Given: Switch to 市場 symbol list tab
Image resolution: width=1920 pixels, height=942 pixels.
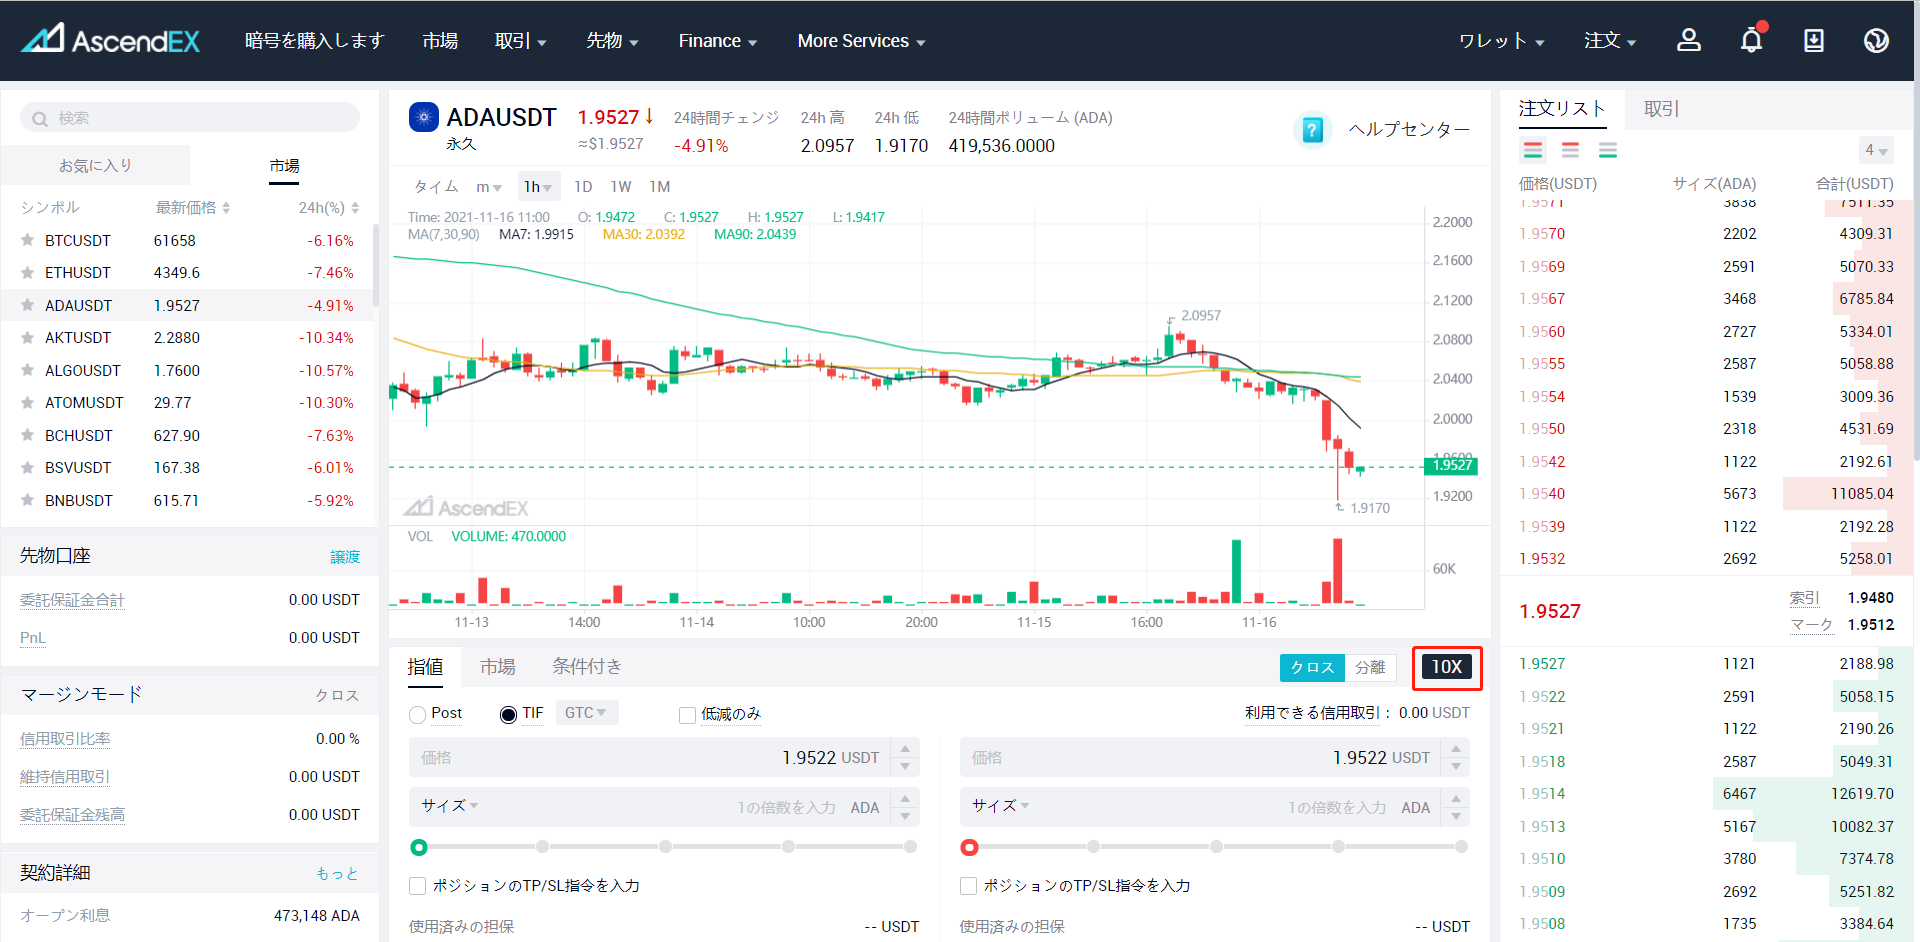Looking at the screenshot, I should pyautogui.click(x=284, y=165).
